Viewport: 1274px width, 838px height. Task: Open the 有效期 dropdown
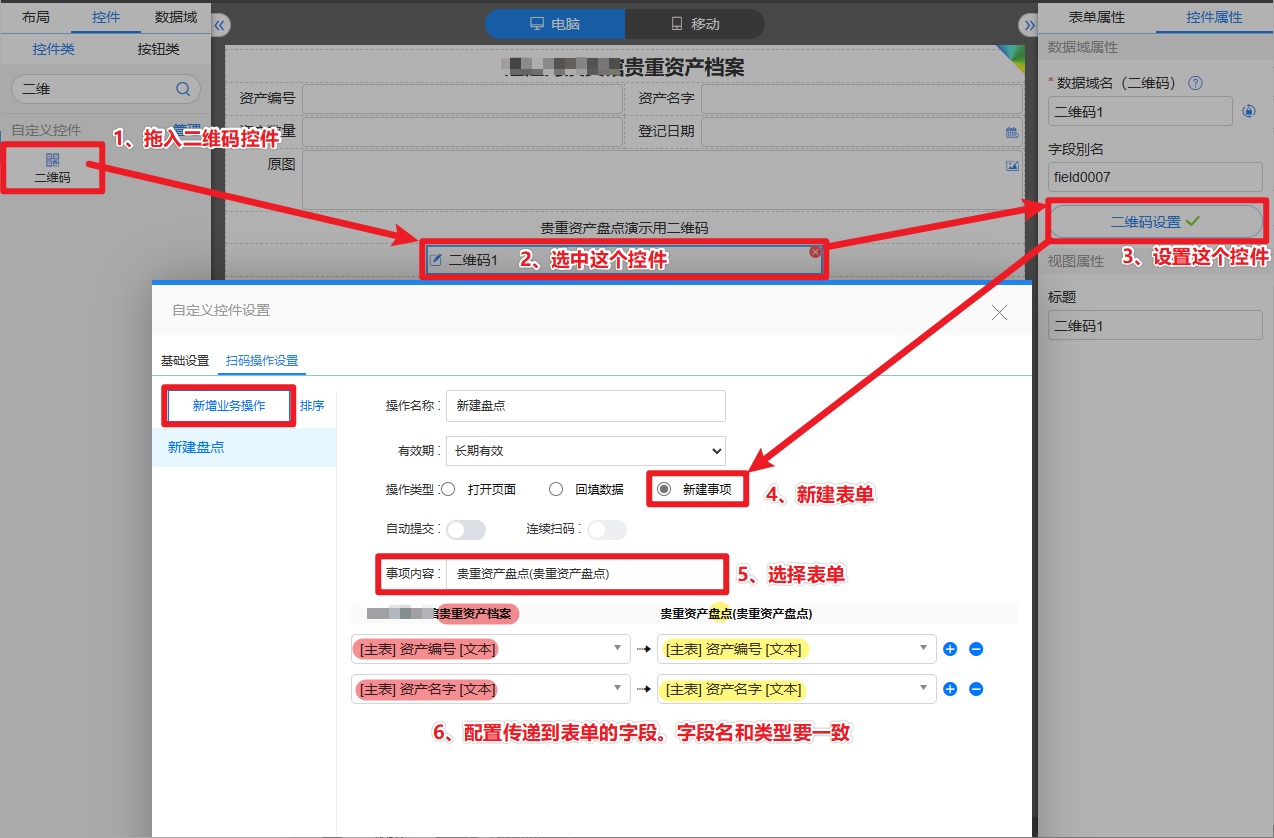click(x=585, y=451)
